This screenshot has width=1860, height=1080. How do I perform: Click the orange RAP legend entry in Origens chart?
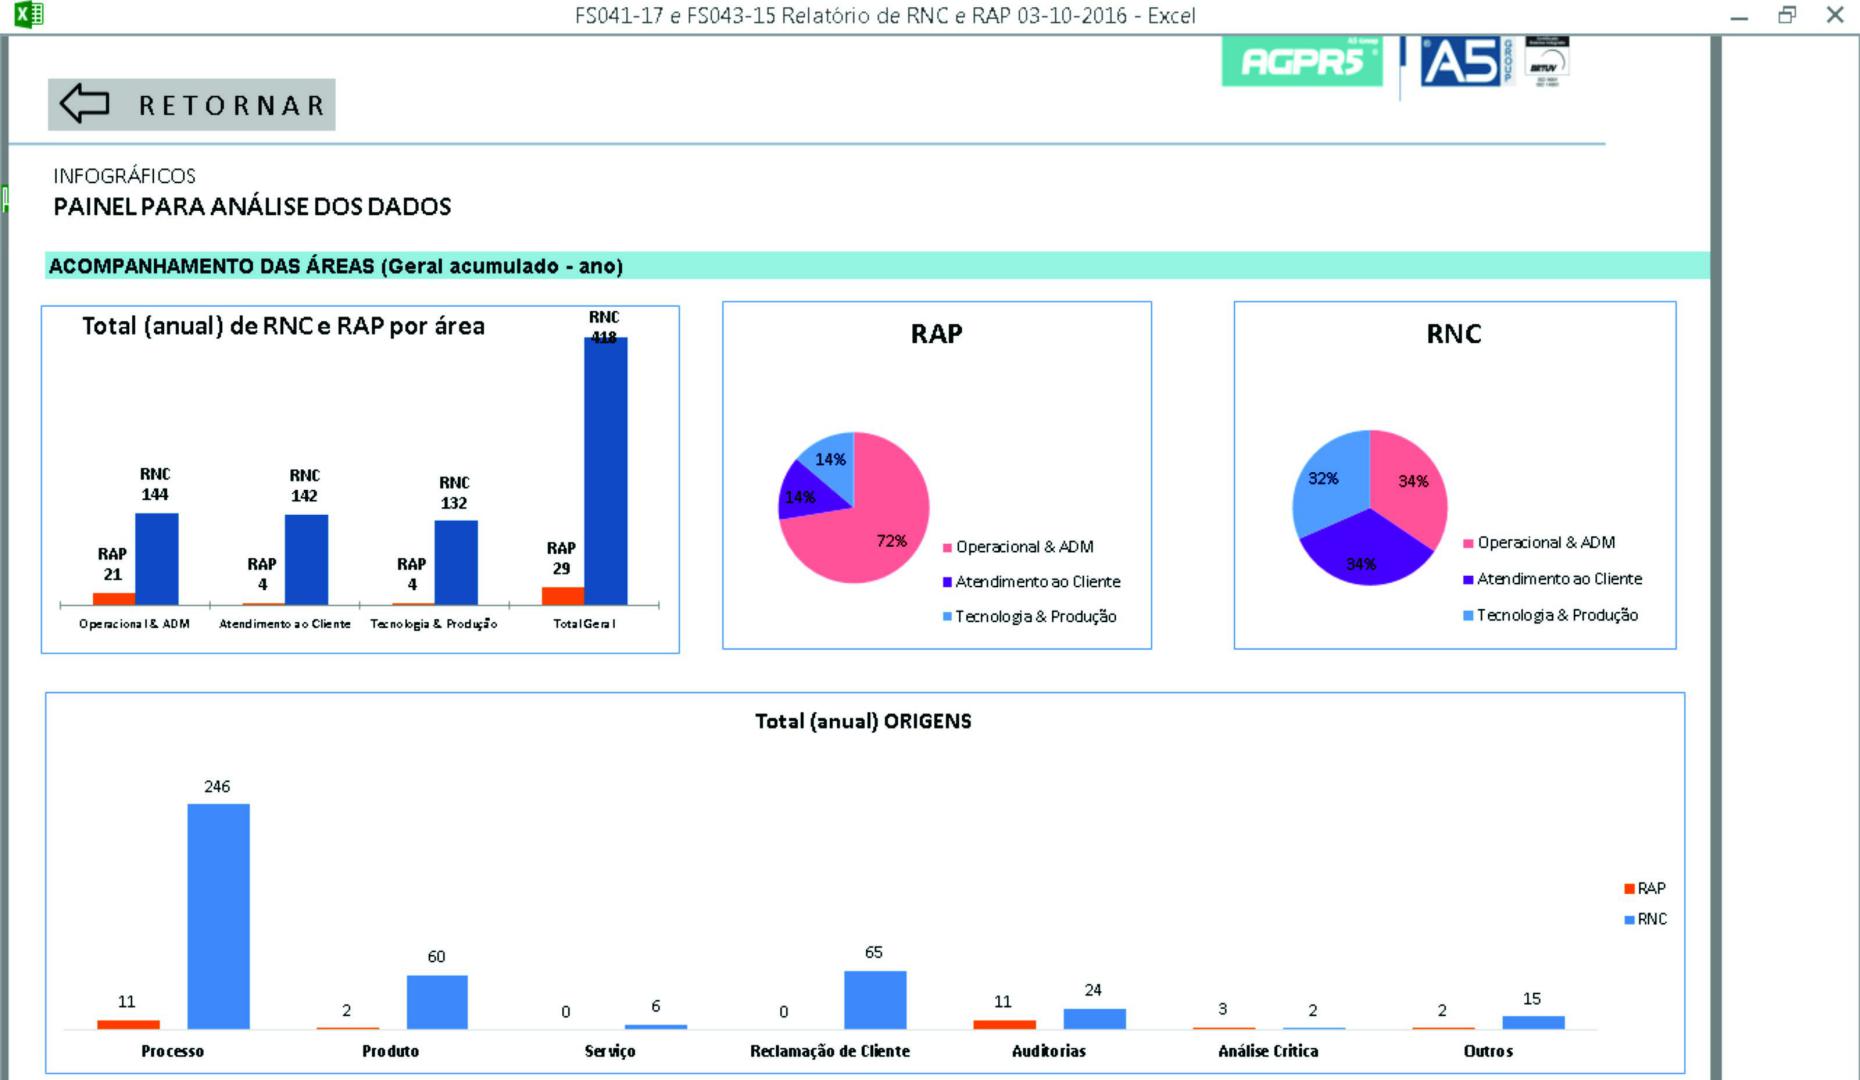pyautogui.click(x=1645, y=888)
